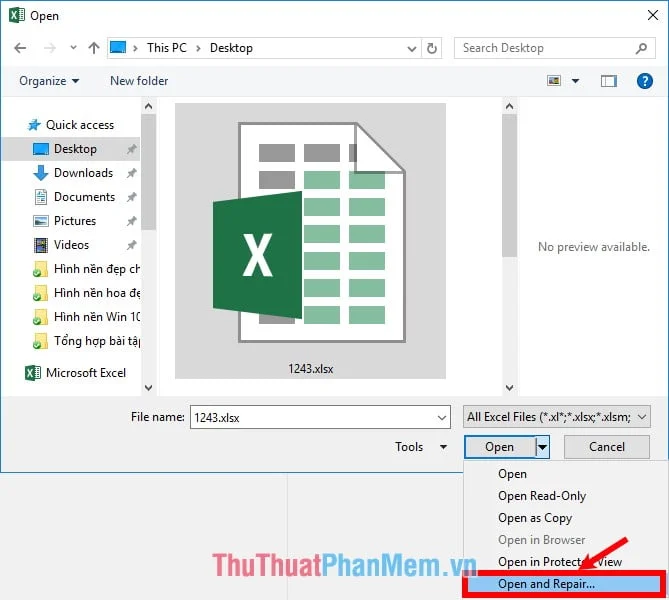Open the 'Hình nền hoa' folder
This screenshot has height=600, width=669.
click(x=97, y=293)
